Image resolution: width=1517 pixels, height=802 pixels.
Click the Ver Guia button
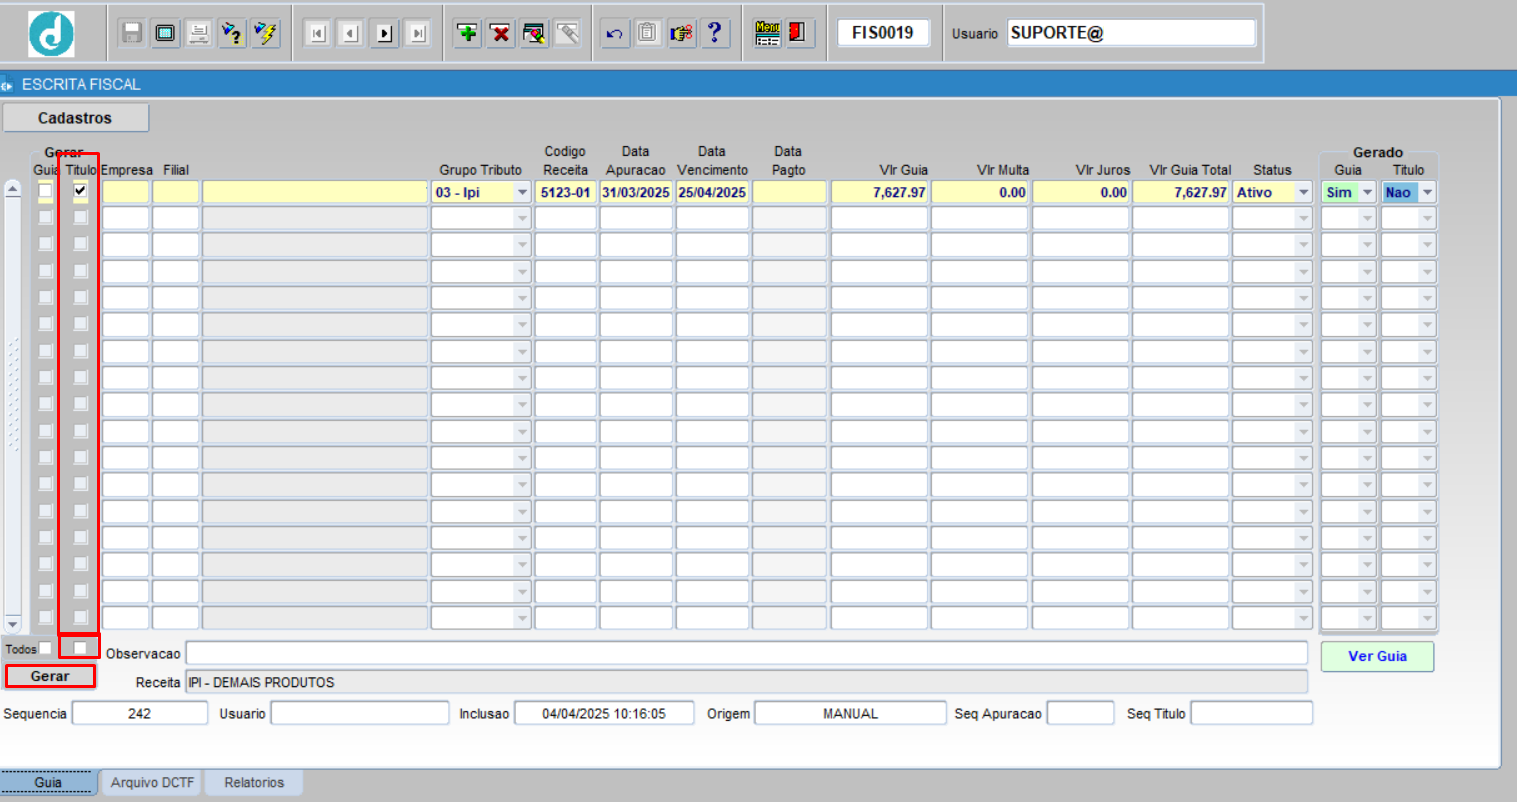point(1377,656)
